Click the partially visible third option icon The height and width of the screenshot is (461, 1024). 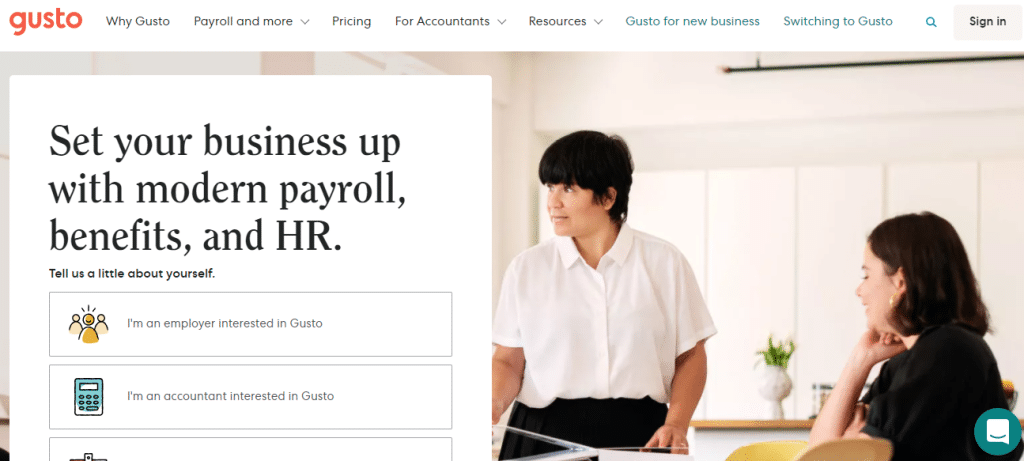88,456
